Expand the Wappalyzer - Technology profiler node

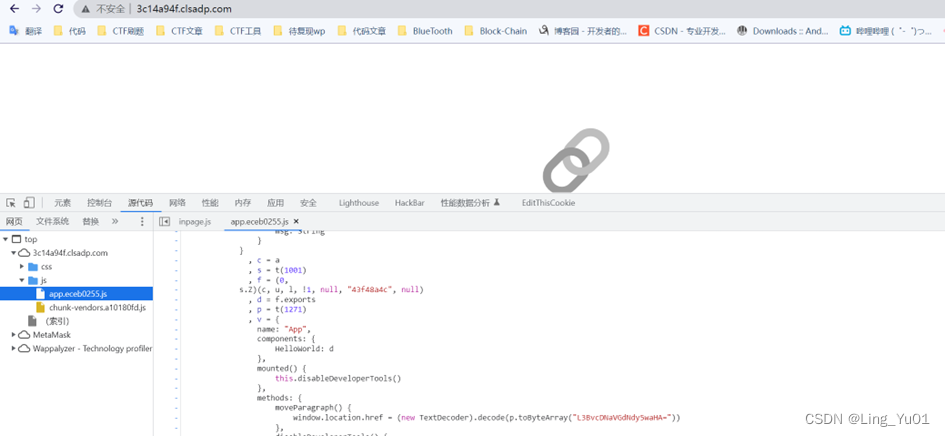(14, 349)
